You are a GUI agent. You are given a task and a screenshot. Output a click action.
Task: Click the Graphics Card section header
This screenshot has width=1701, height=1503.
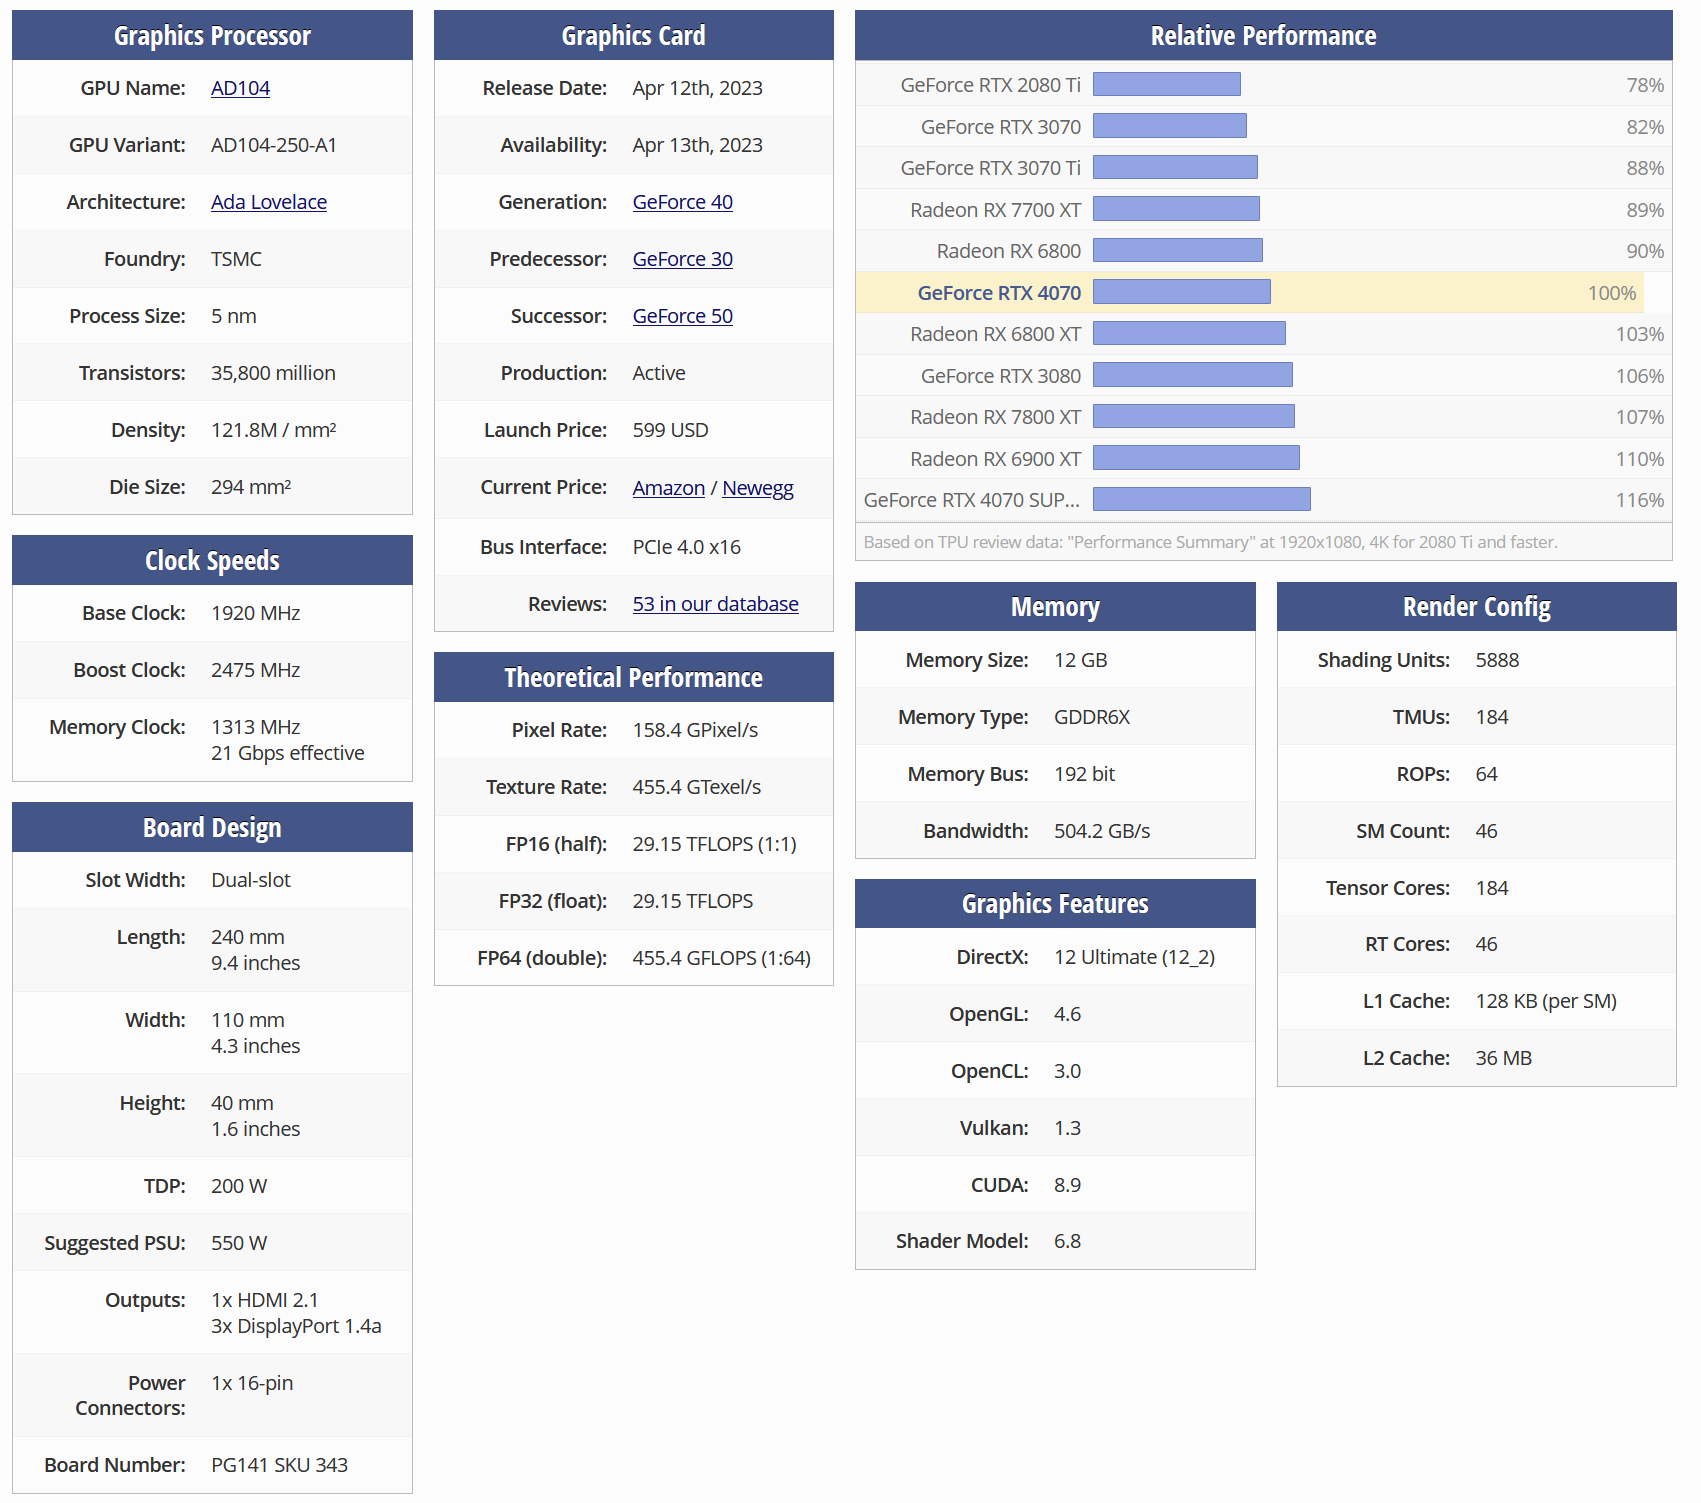click(x=634, y=35)
